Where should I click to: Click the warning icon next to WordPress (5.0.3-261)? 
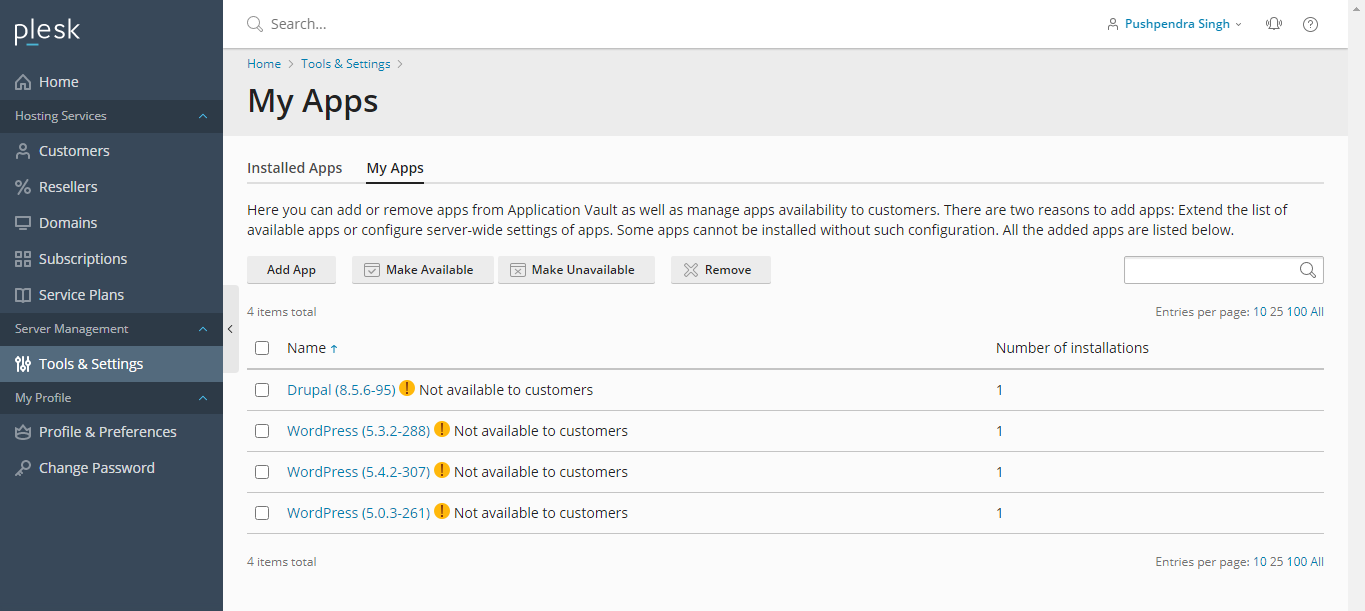[442, 511]
